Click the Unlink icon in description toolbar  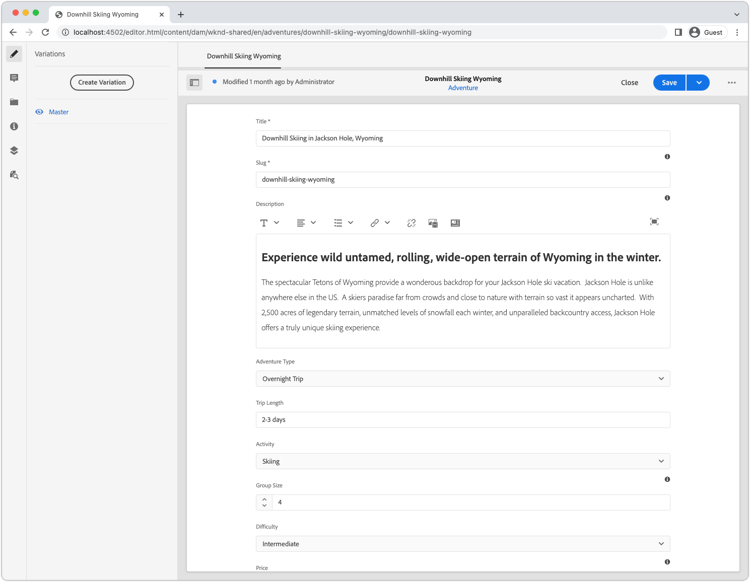(411, 223)
